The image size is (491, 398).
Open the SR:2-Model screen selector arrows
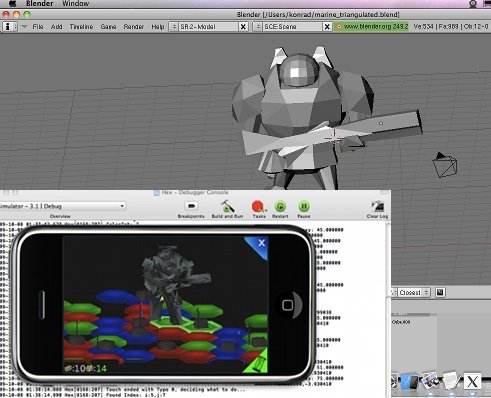tap(174, 27)
